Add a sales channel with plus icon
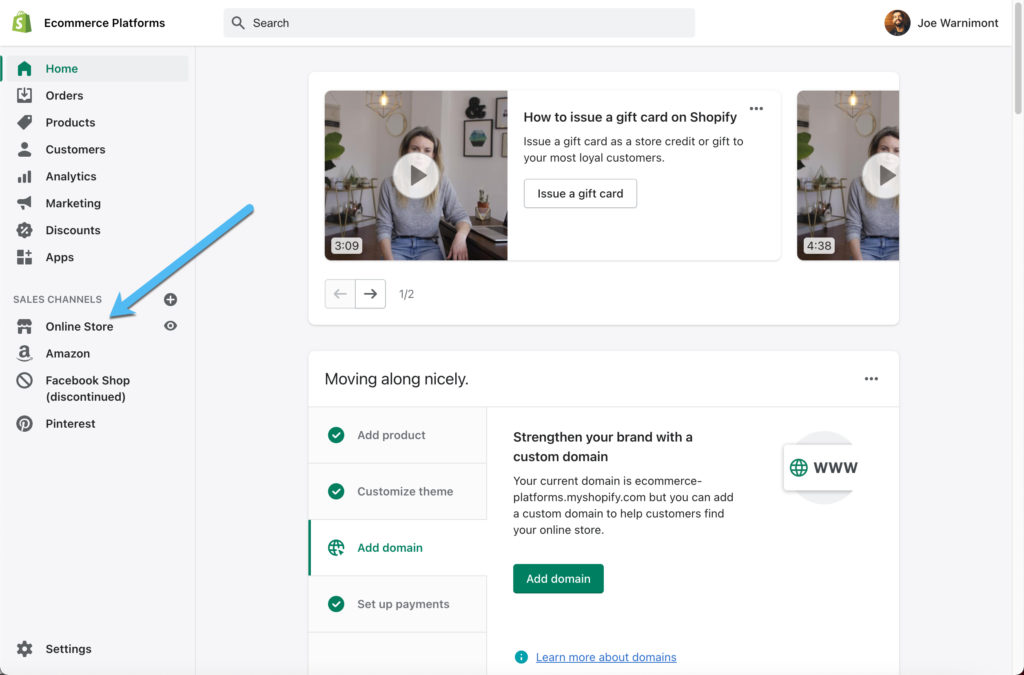The height and width of the screenshot is (675, 1024). click(x=170, y=299)
